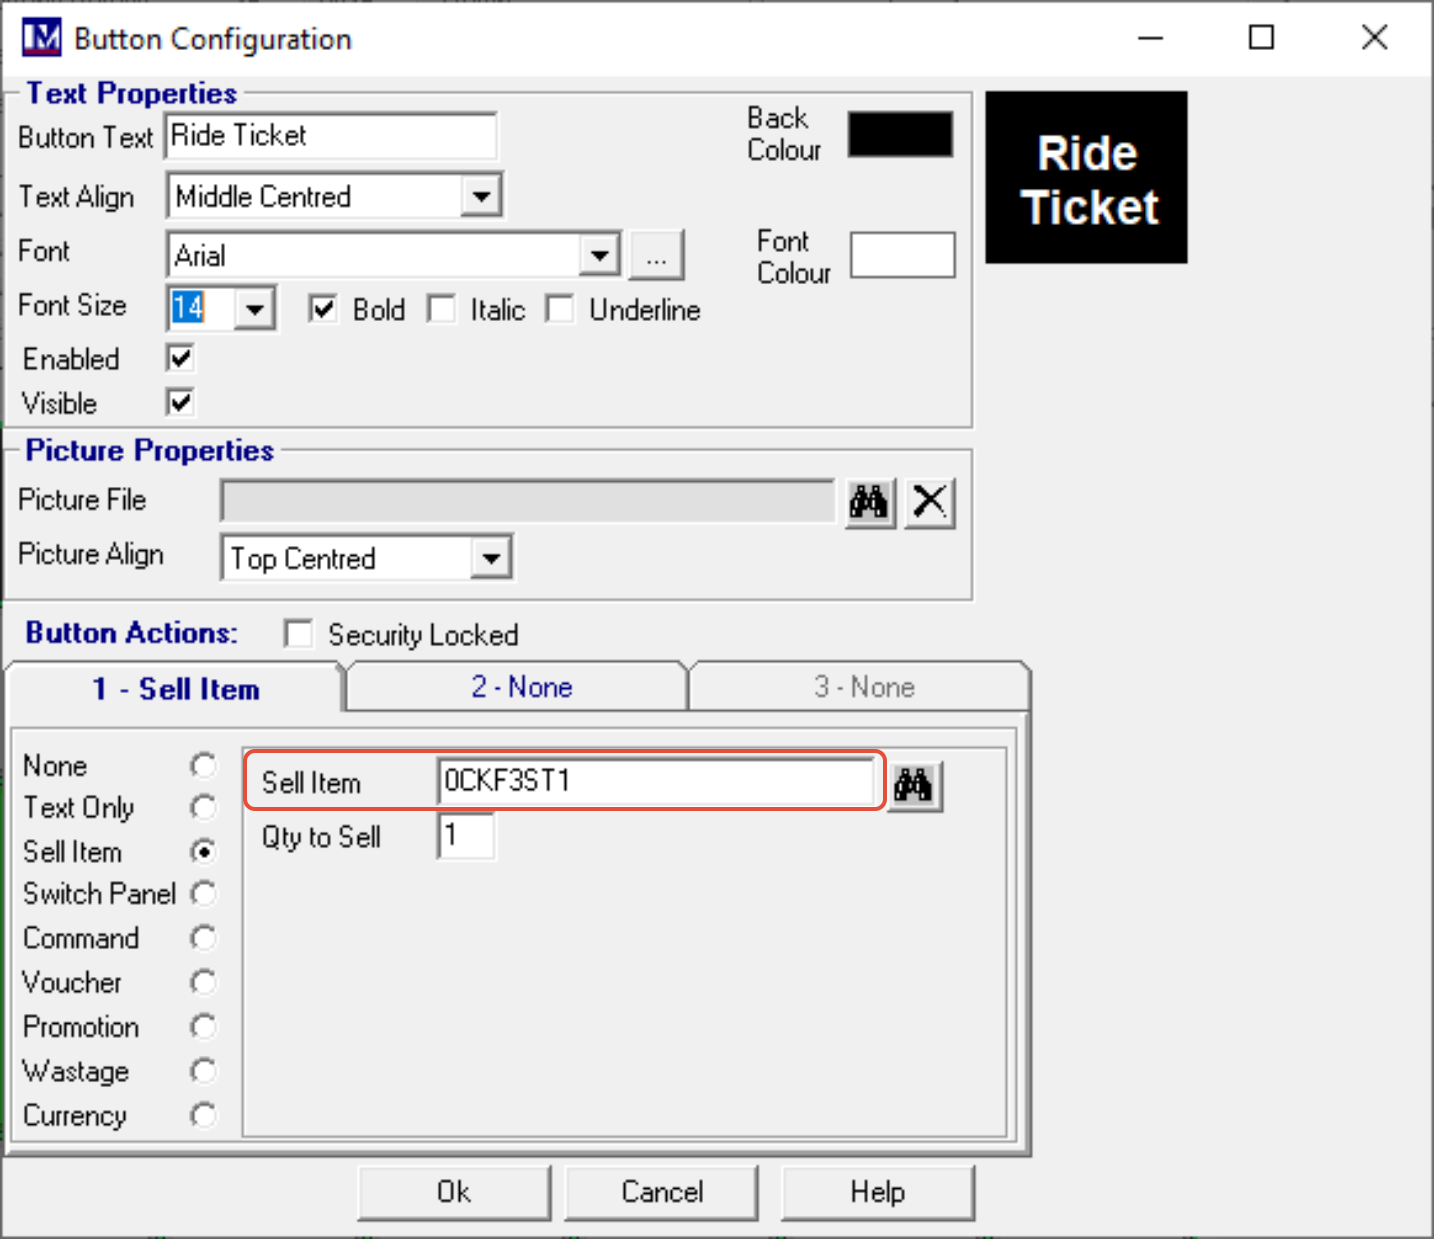The width and height of the screenshot is (1434, 1239).
Task: Enable the Underline checkbox
Action: (560, 309)
